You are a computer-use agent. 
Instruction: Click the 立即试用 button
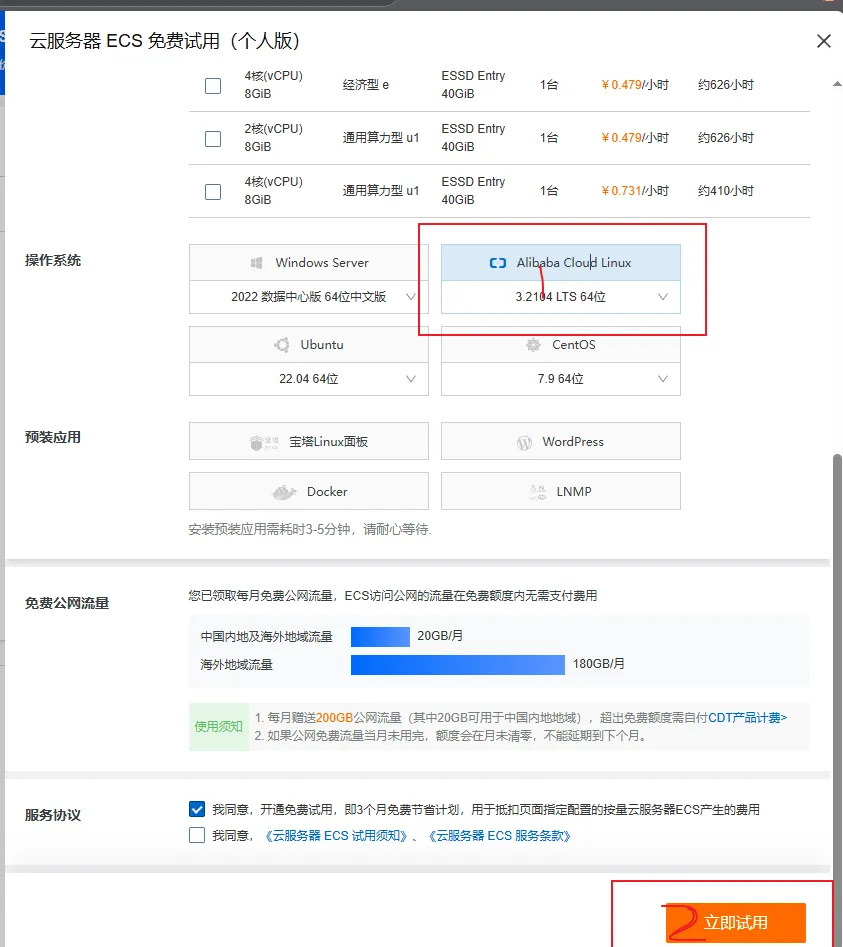tap(736, 922)
